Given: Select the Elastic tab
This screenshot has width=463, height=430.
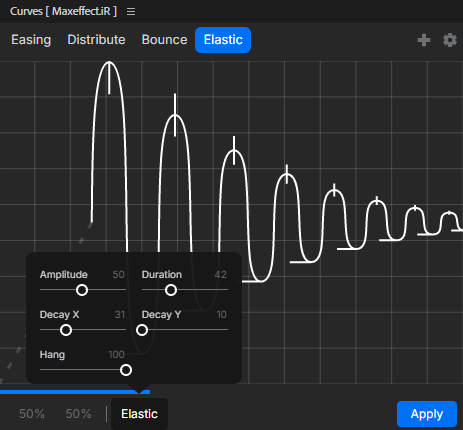Looking at the screenshot, I should point(223,40).
